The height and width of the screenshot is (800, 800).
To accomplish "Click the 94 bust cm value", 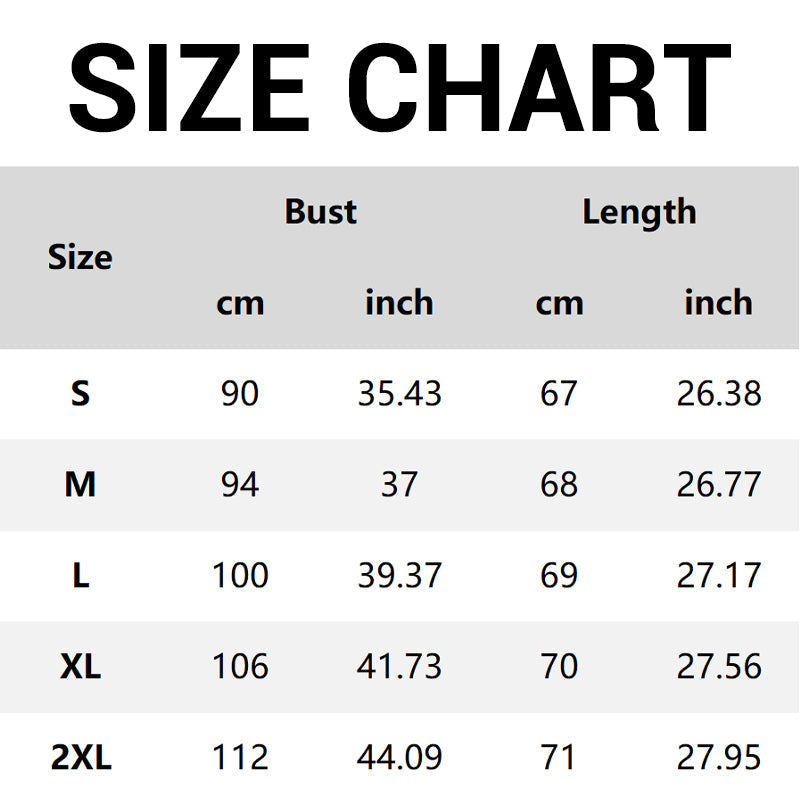I will pos(240,485).
